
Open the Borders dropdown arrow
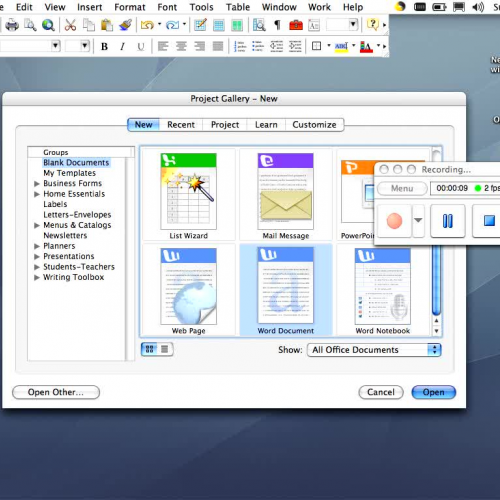pyautogui.click(x=329, y=45)
